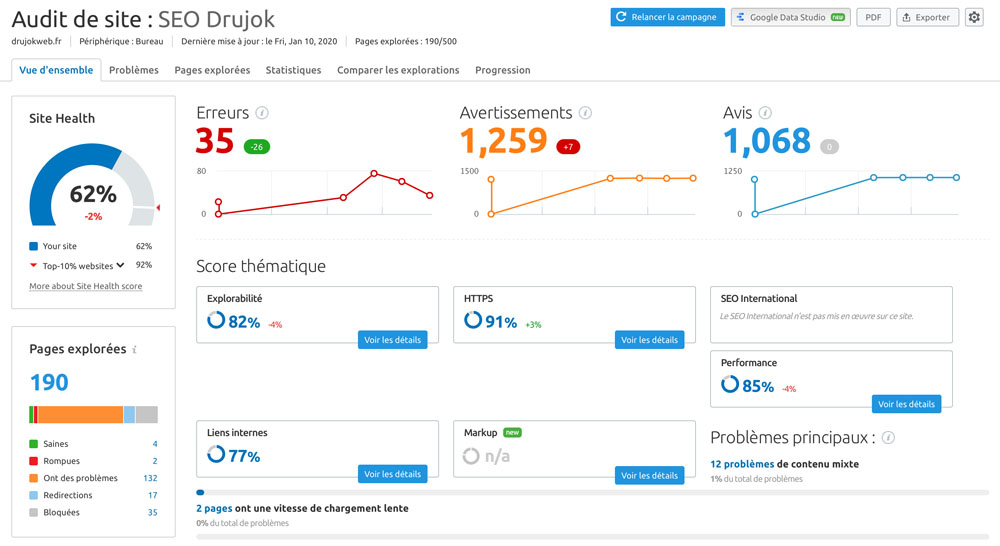Image resolution: width=1000 pixels, height=546 pixels.
Task: Click Pages explorées : 190/500 header text
Action: click(x=406, y=41)
